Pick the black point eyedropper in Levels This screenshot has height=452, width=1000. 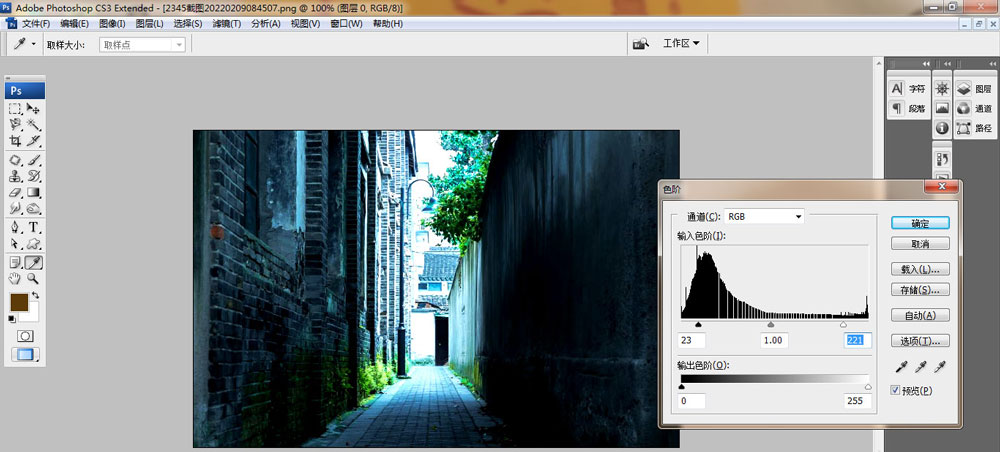pos(897,368)
